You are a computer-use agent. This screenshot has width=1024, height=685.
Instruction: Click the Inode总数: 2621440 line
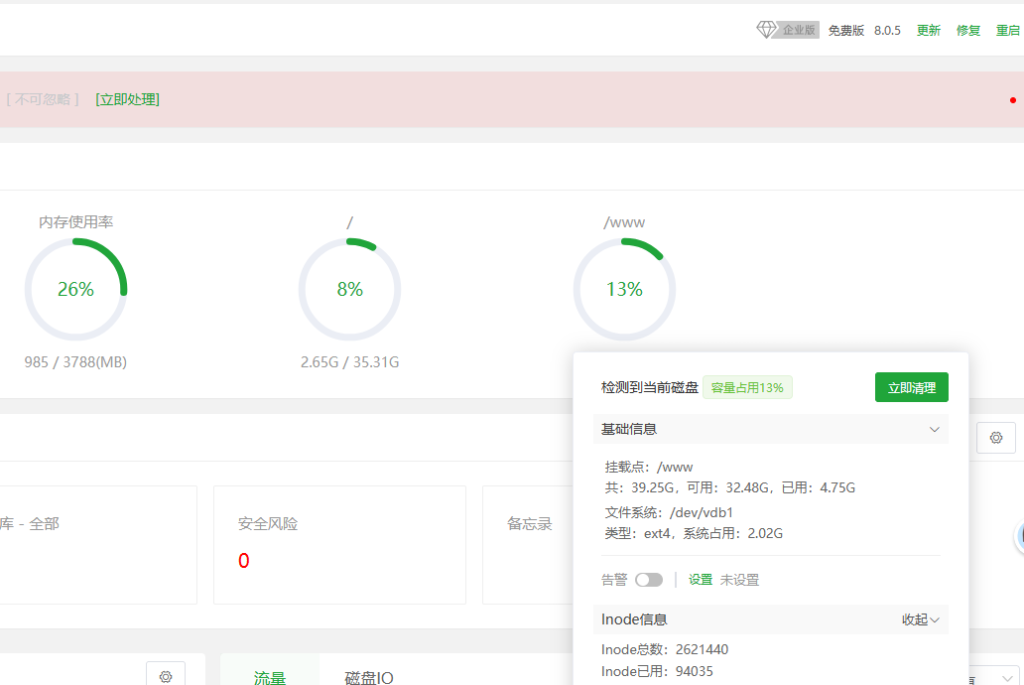coord(665,649)
